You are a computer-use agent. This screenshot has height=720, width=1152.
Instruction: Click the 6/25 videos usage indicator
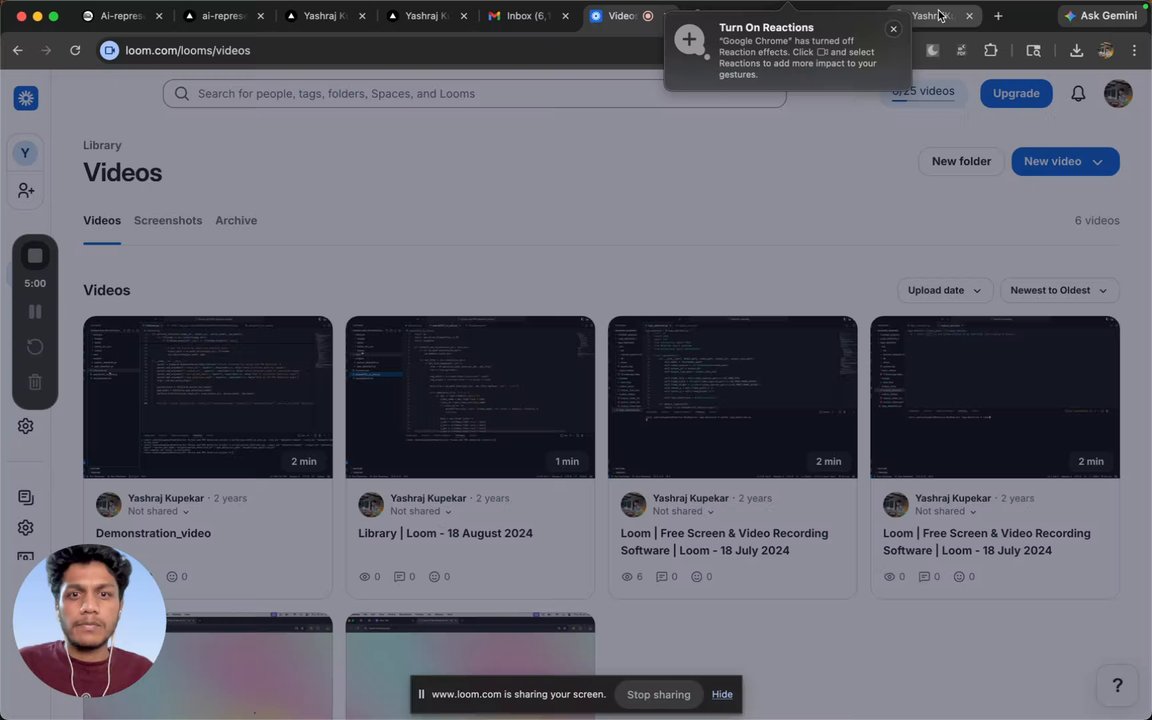click(x=924, y=92)
